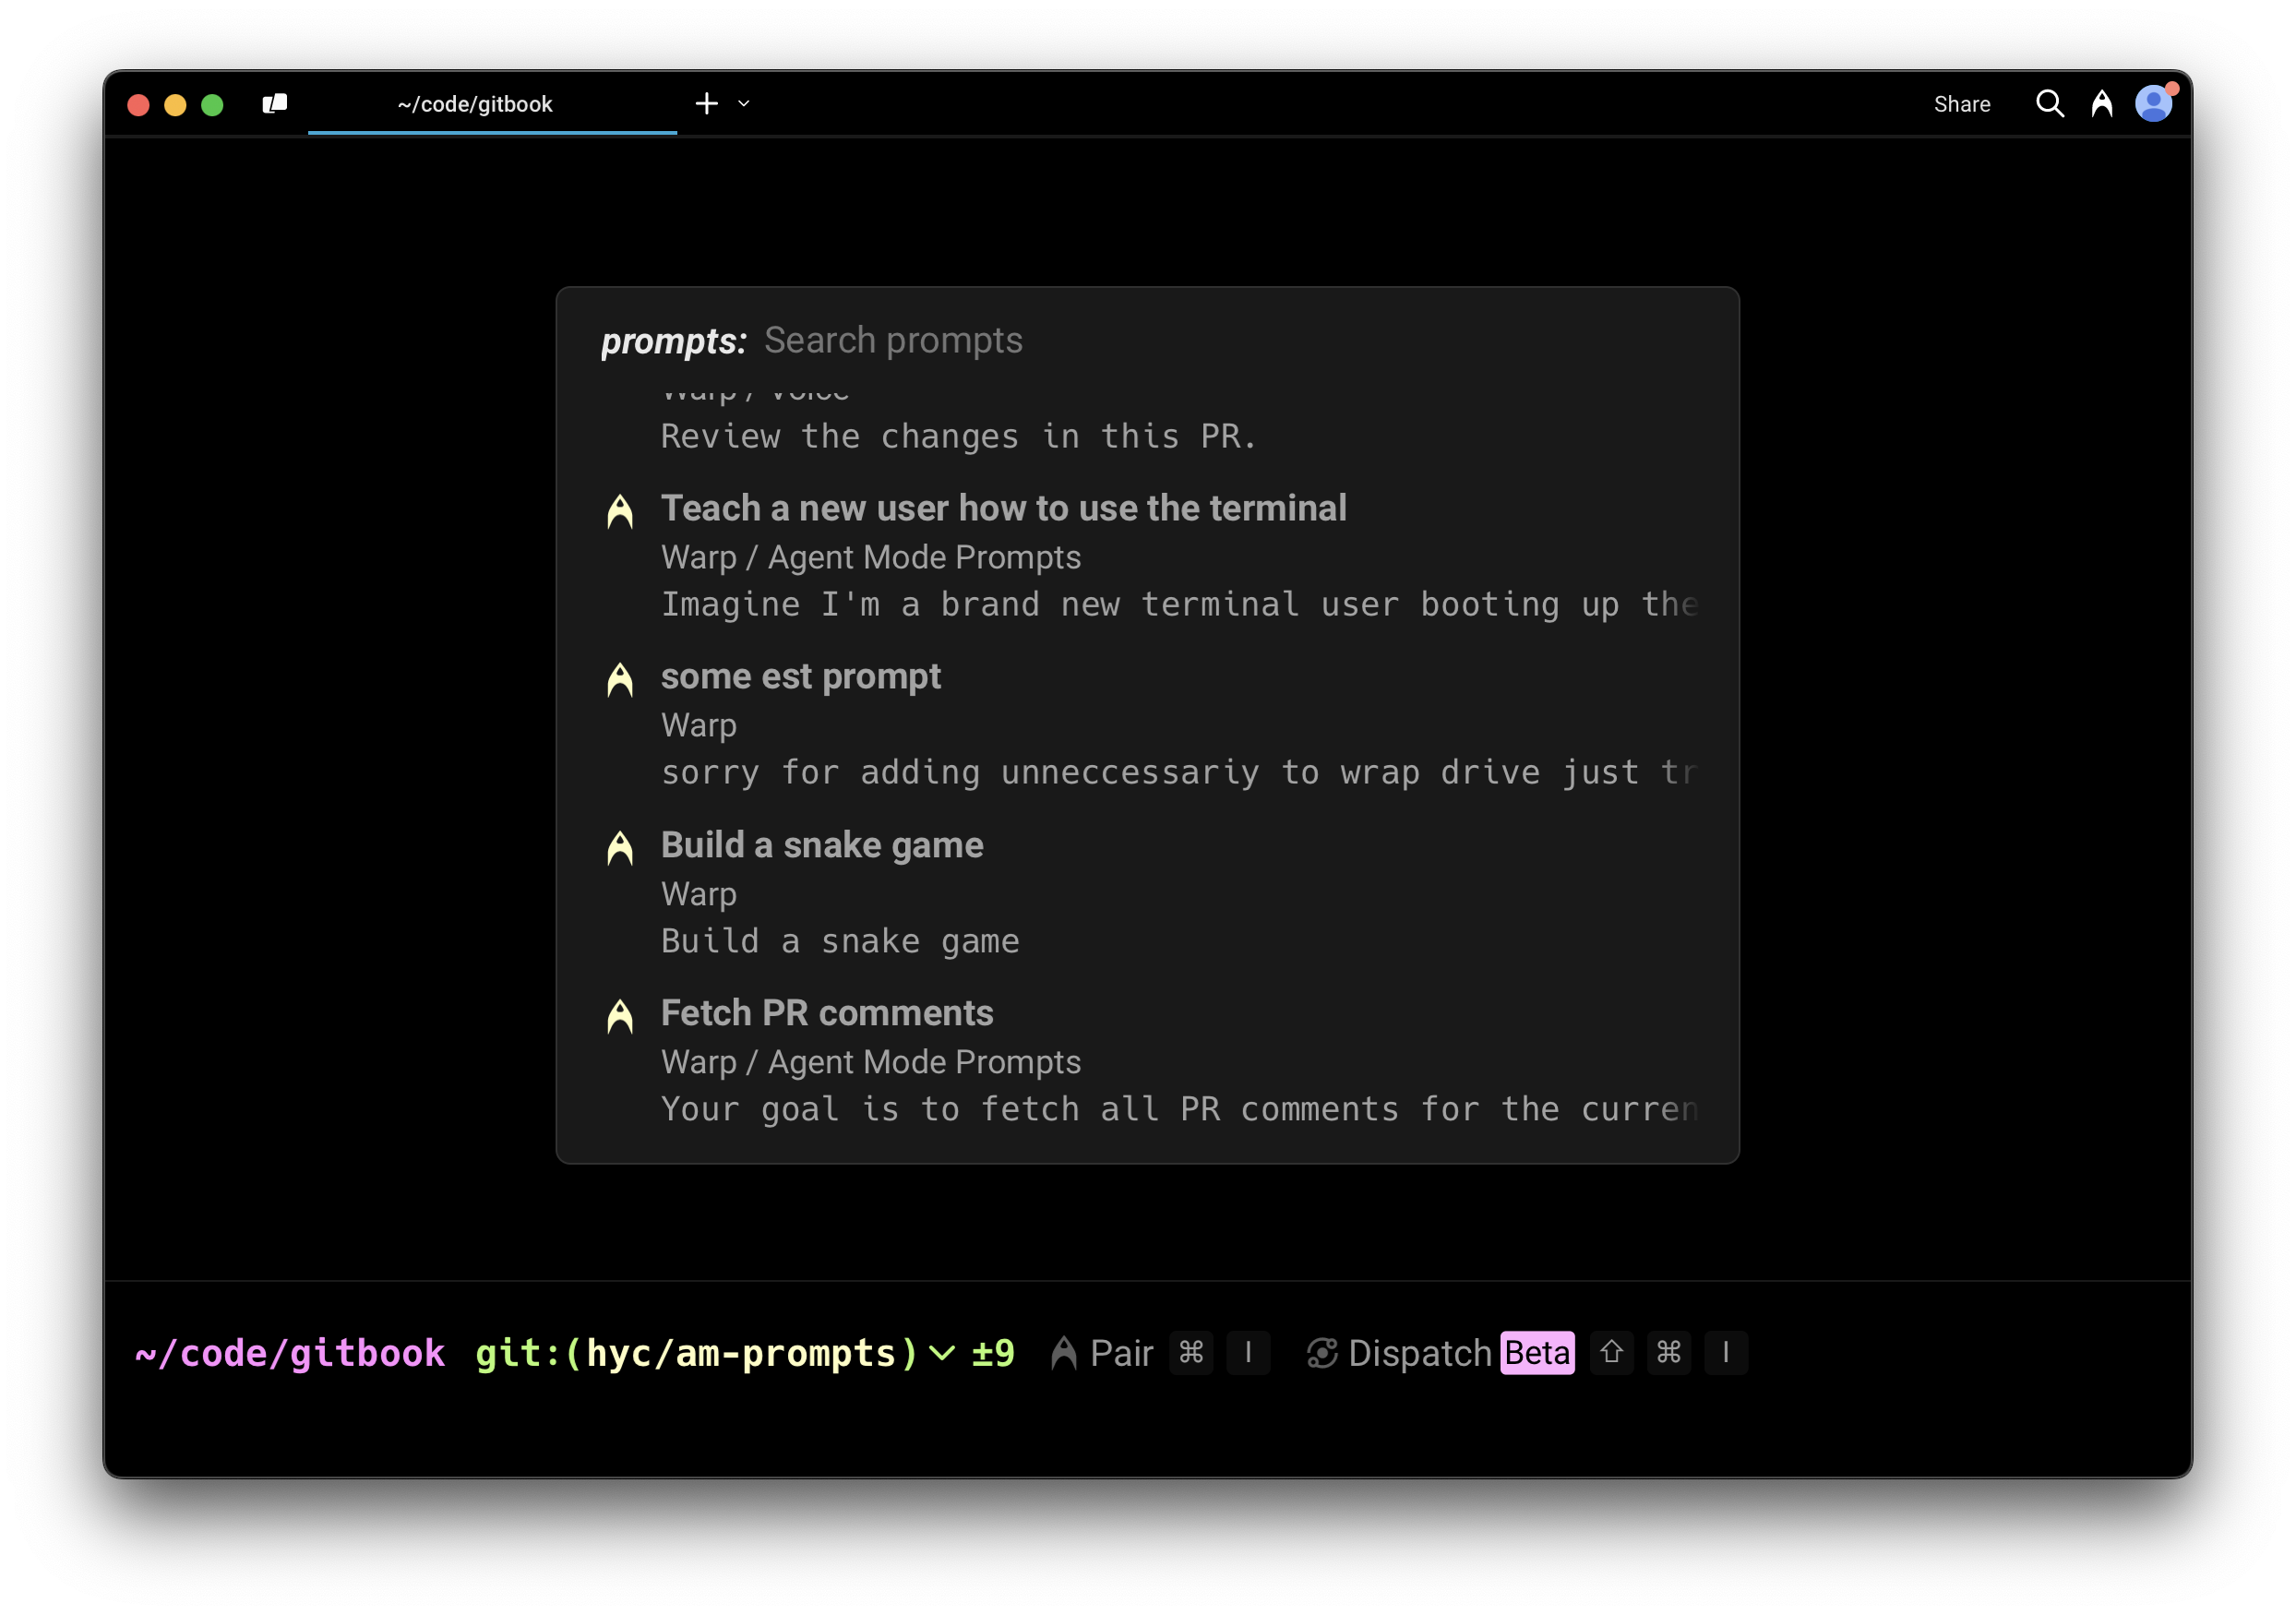The height and width of the screenshot is (1615, 2296).
Task: Switch to the ~/code/gitbook tab
Action: (474, 103)
